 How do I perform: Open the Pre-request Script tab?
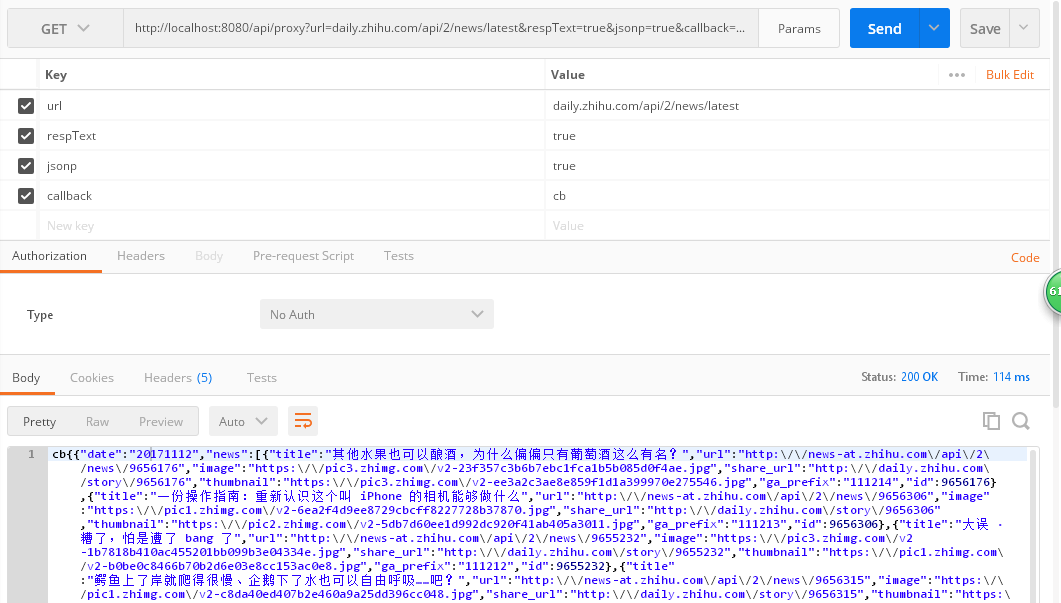coord(303,256)
